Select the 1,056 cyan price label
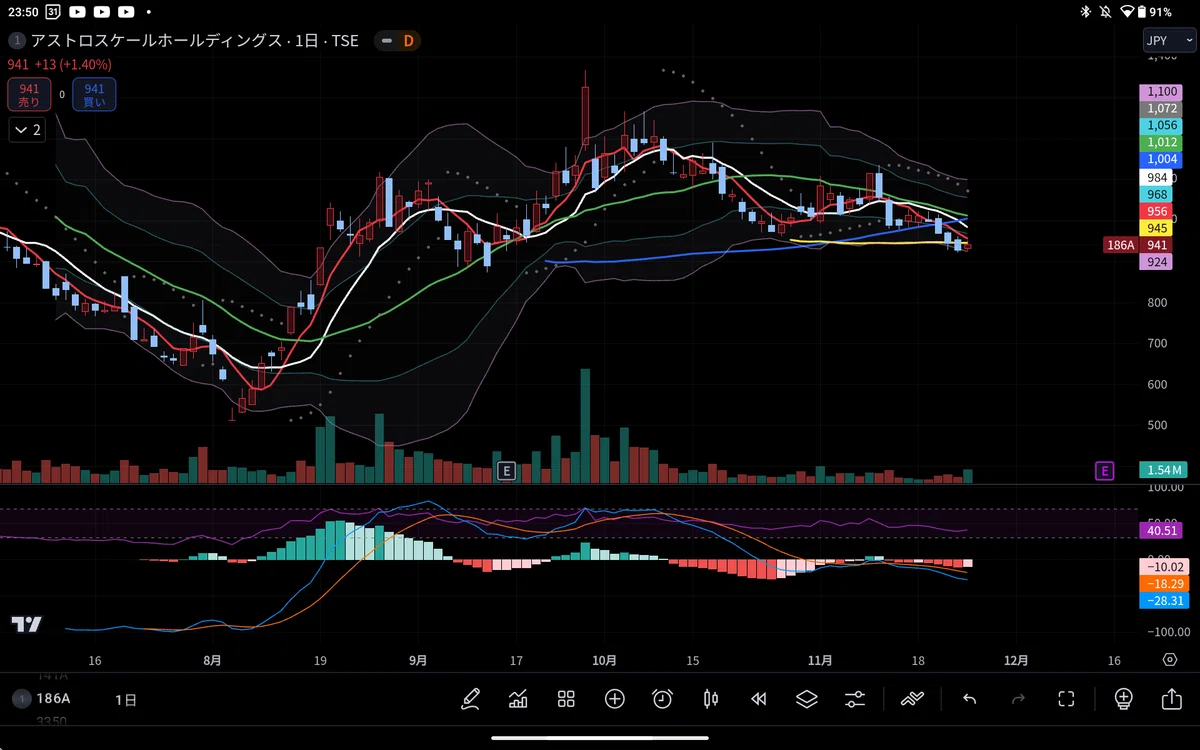The height and width of the screenshot is (750, 1200). (1160, 125)
